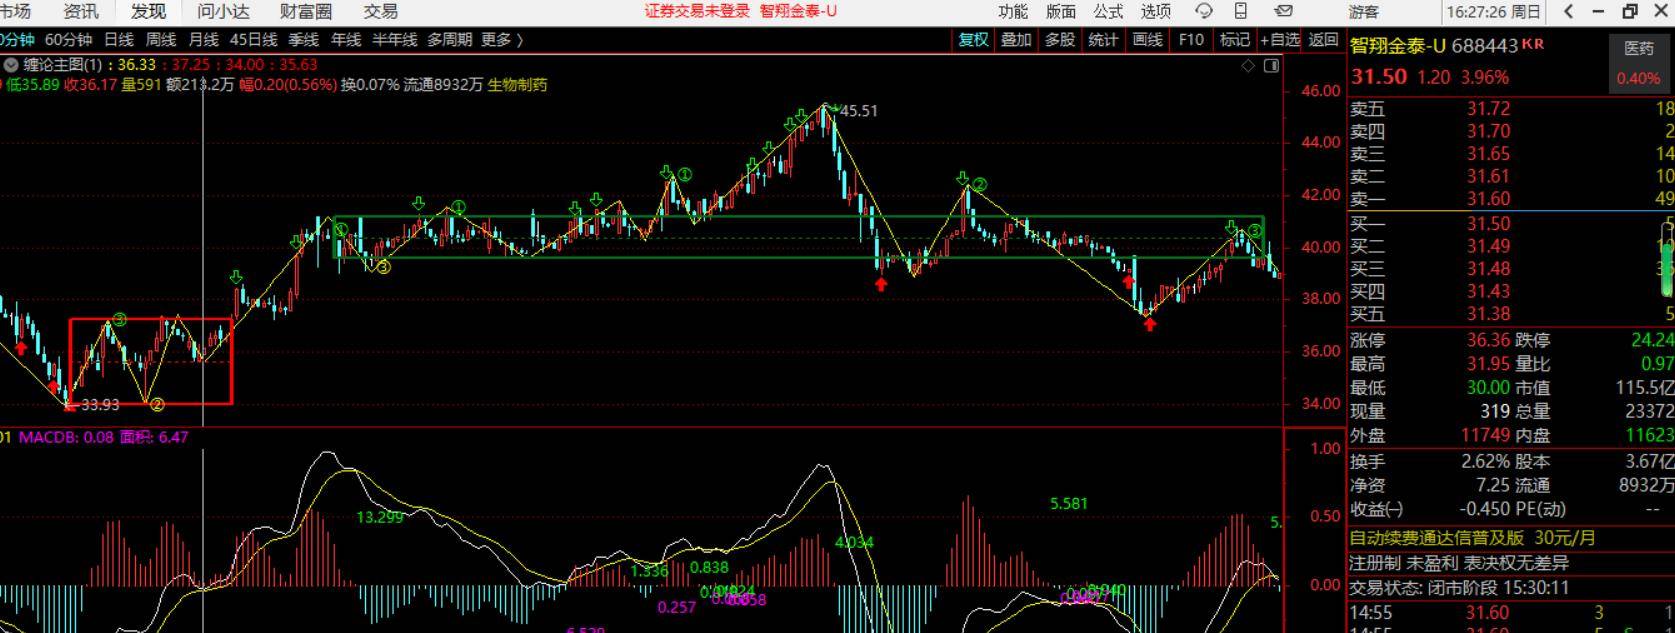1675x633 pixels.
Task: Click the 最低 value 30.00
Action: (1488, 388)
